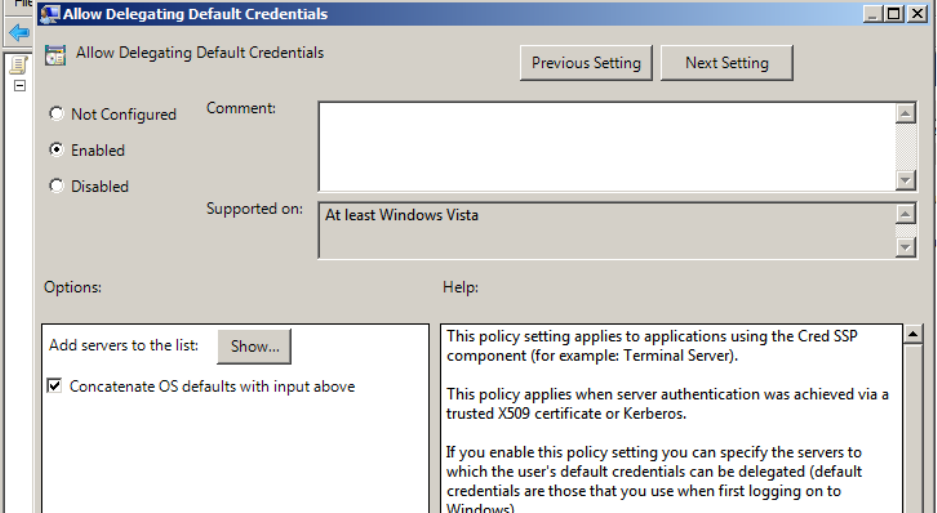Open the server list with Show...
Viewport: 937px width, 513px height.
point(254,346)
